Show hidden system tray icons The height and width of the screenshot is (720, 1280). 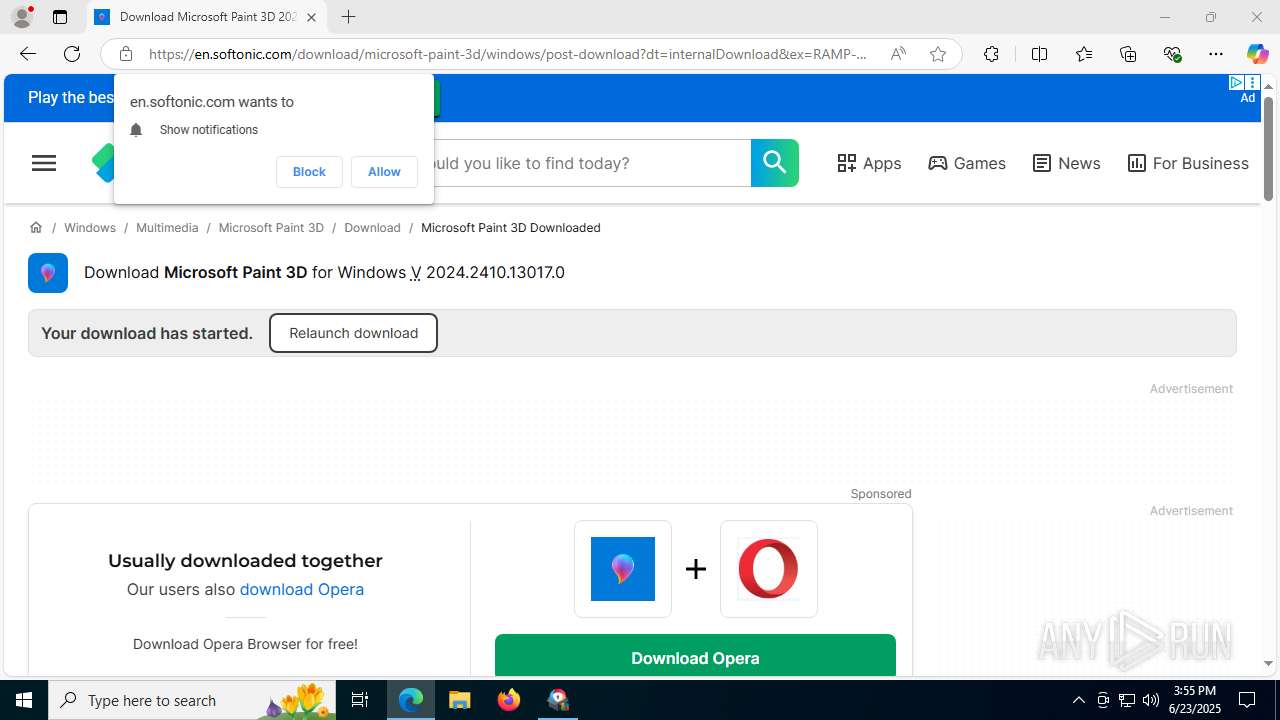point(1078,700)
